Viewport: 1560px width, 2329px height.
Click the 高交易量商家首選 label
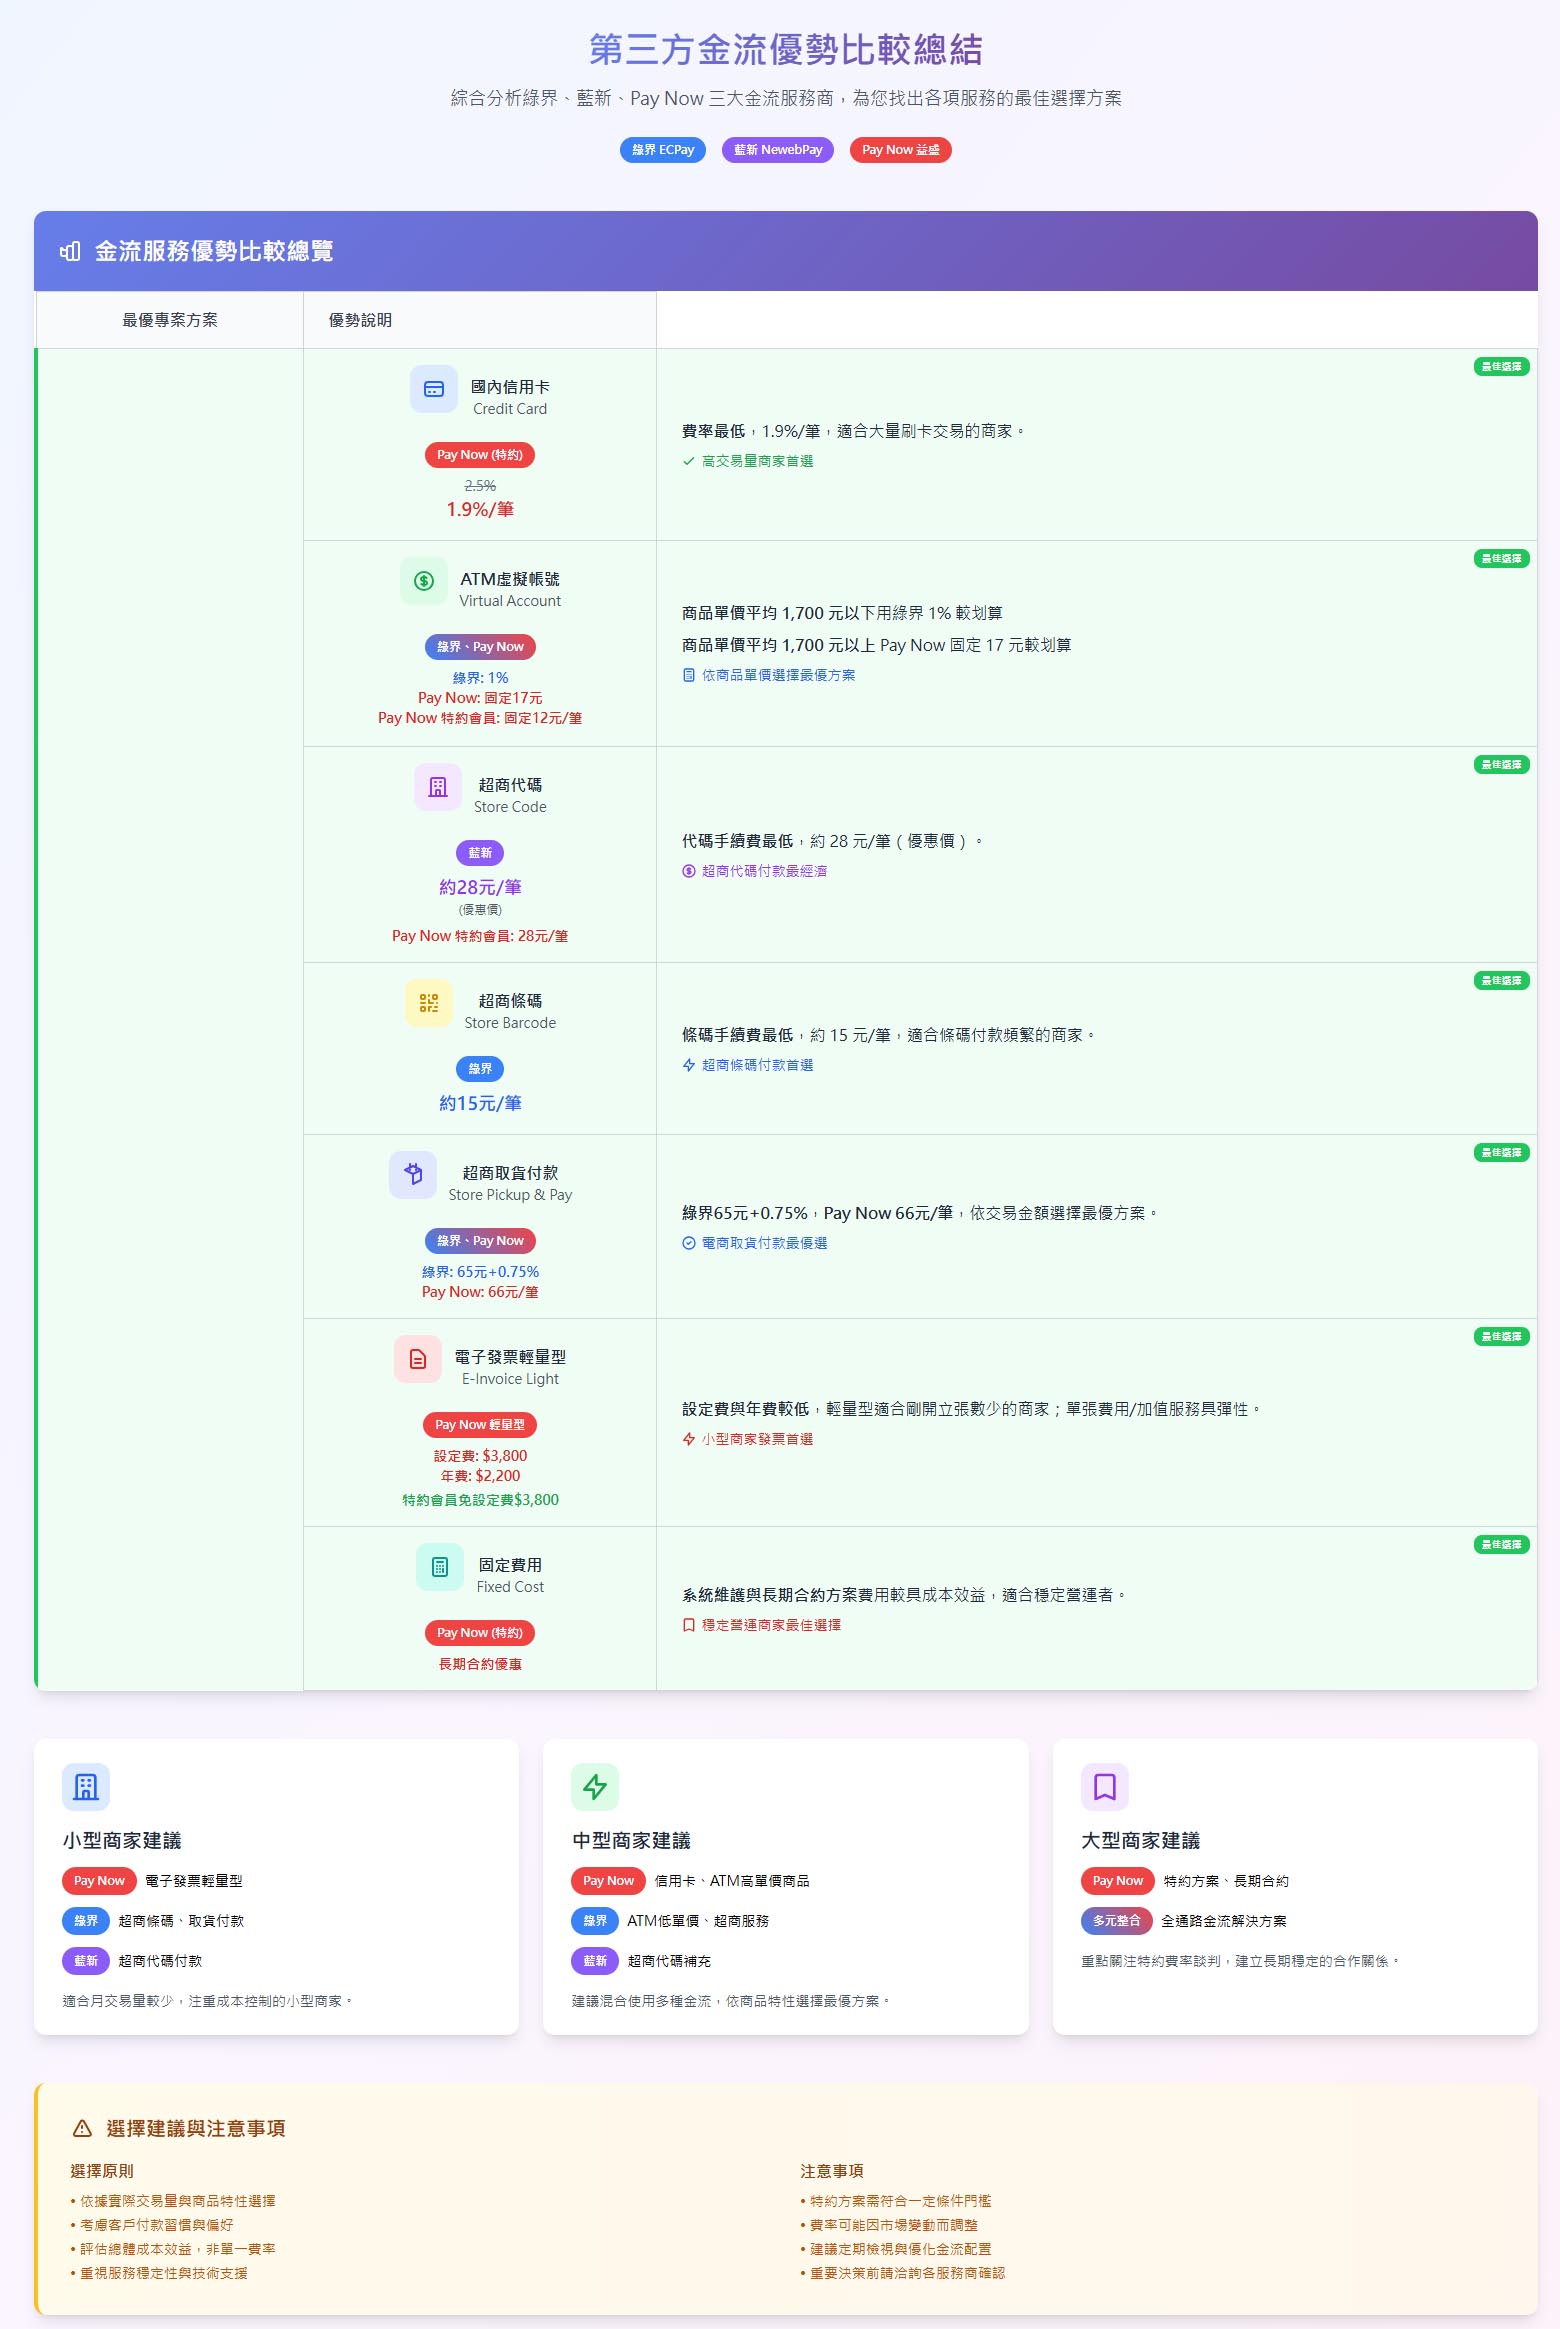[757, 461]
